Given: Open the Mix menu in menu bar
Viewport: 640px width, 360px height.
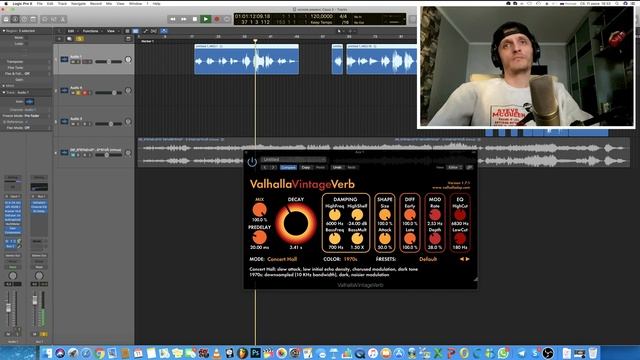Looking at the screenshot, I should 109,3.
